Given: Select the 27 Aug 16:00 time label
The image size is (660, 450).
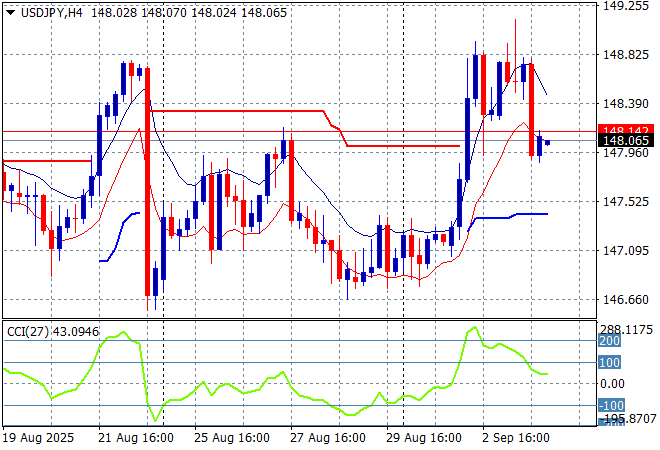Looking at the screenshot, I should coord(328,438).
